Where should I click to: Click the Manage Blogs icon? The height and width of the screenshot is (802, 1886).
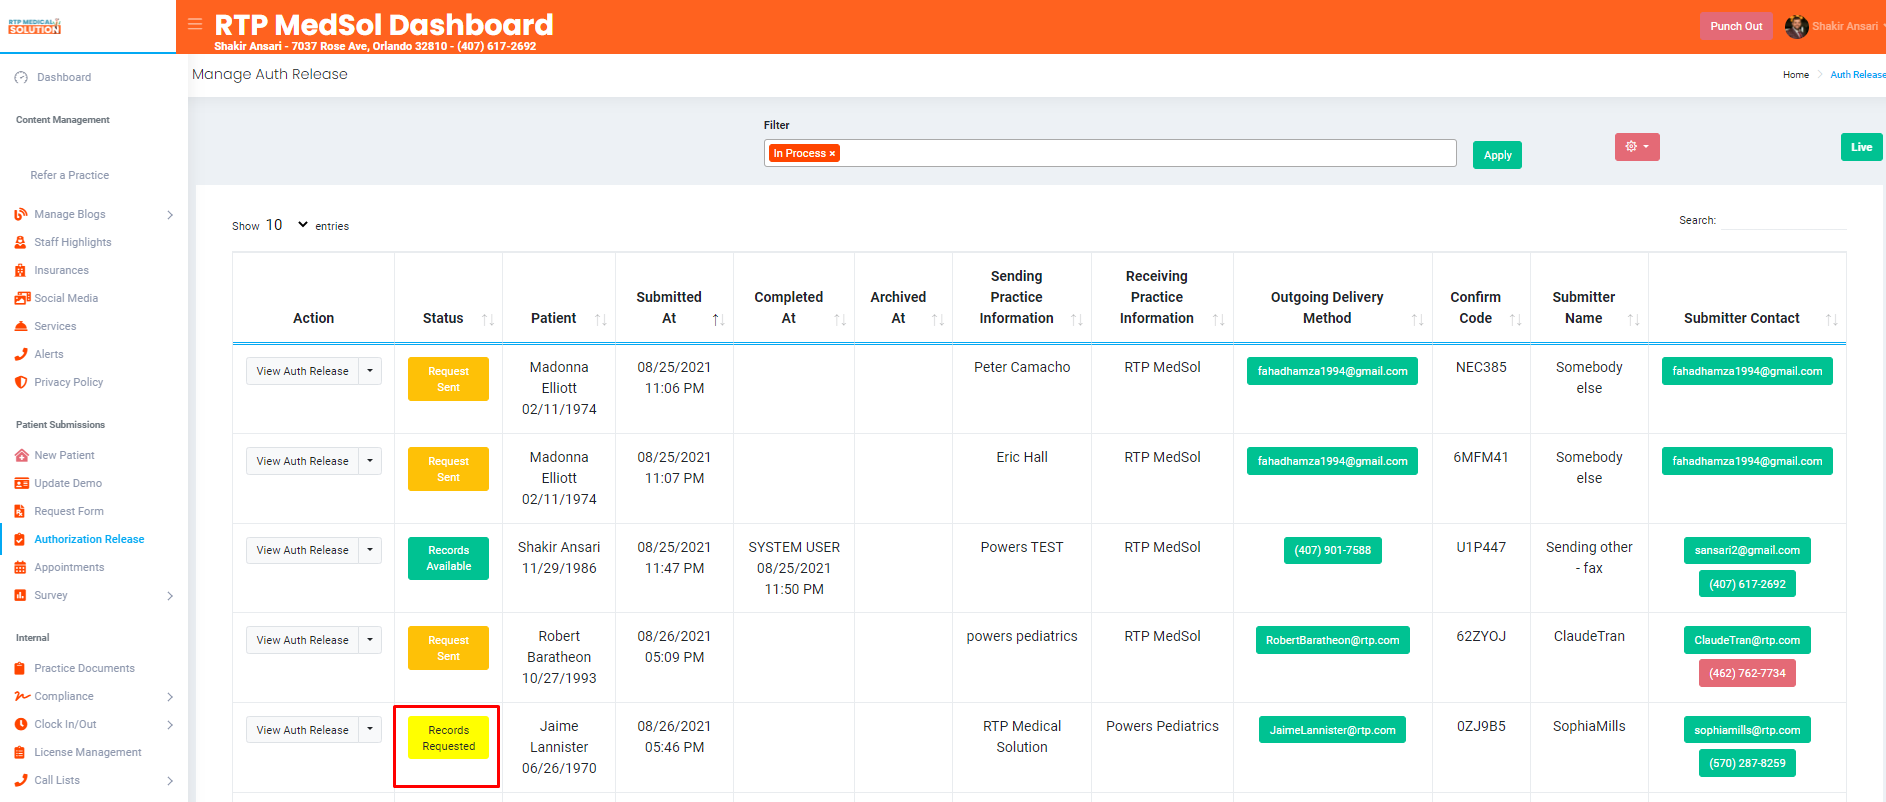pyautogui.click(x=21, y=214)
